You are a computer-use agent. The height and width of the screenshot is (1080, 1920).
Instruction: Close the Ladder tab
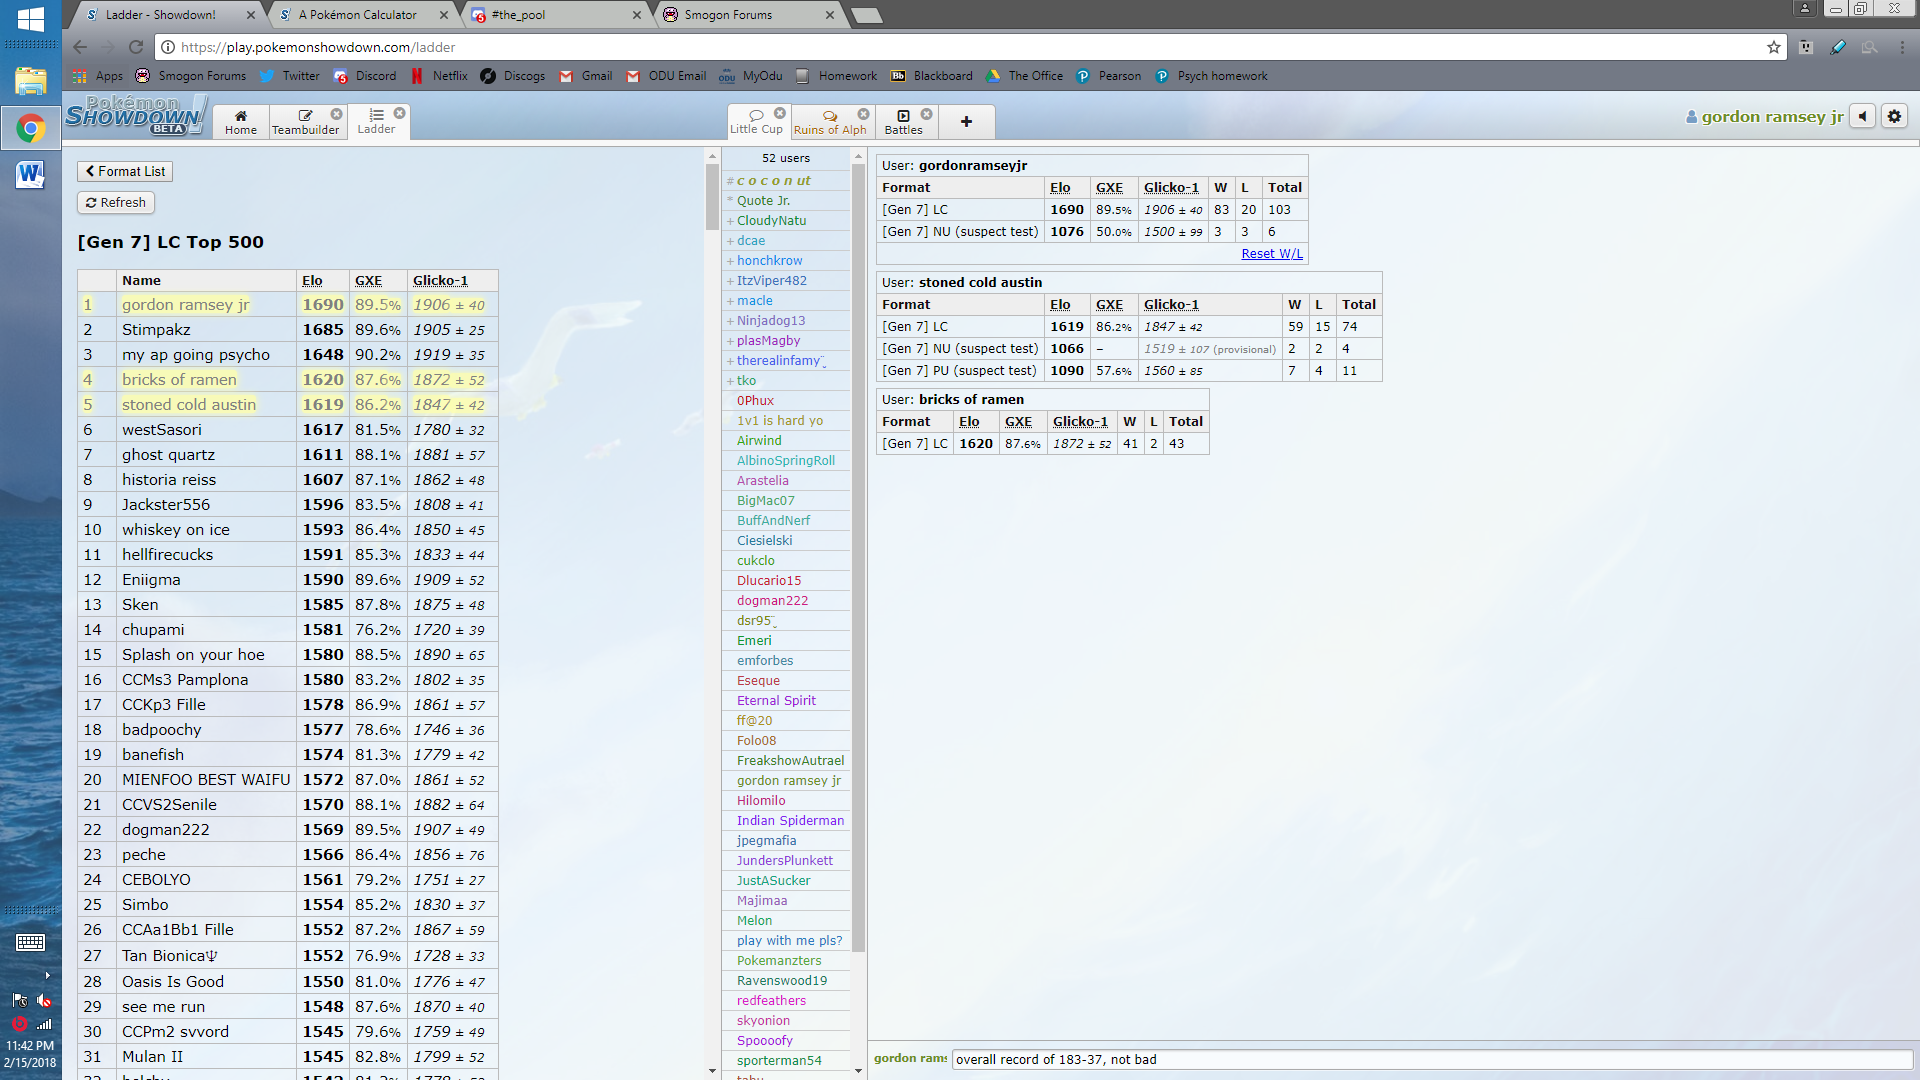click(400, 113)
